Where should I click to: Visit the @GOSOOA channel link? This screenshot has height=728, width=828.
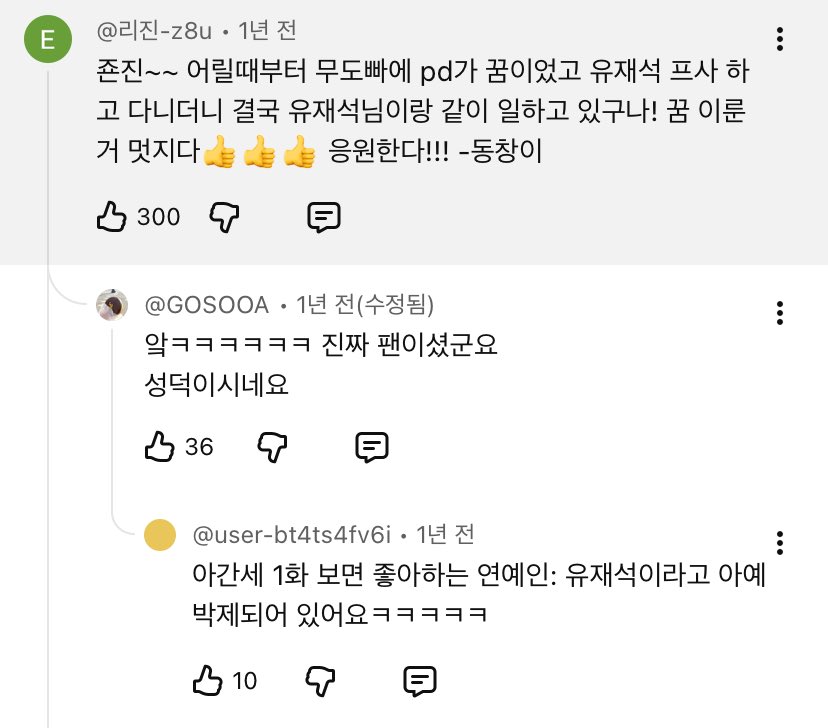[206, 304]
